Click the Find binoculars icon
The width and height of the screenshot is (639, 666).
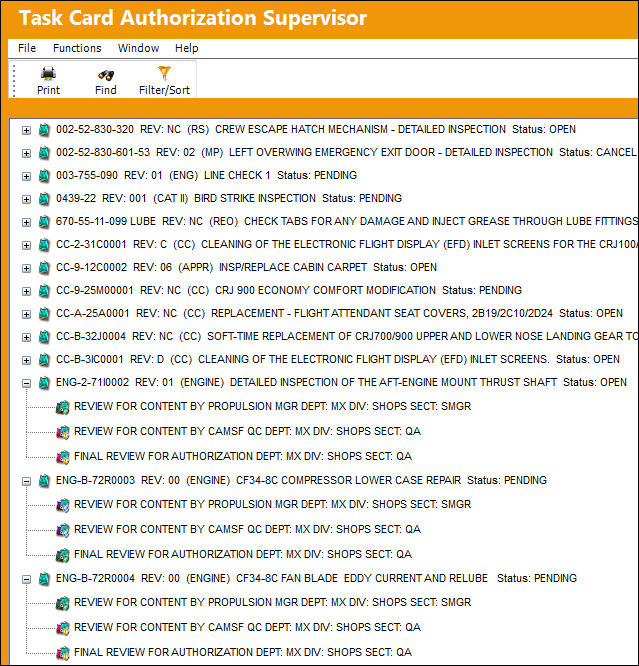point(105,75)
